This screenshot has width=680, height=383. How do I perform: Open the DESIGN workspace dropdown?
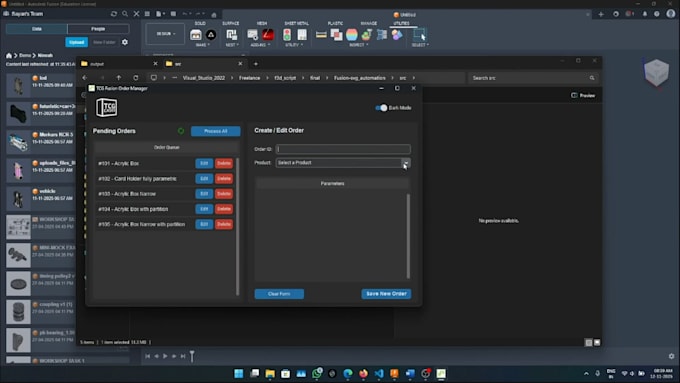165,33
